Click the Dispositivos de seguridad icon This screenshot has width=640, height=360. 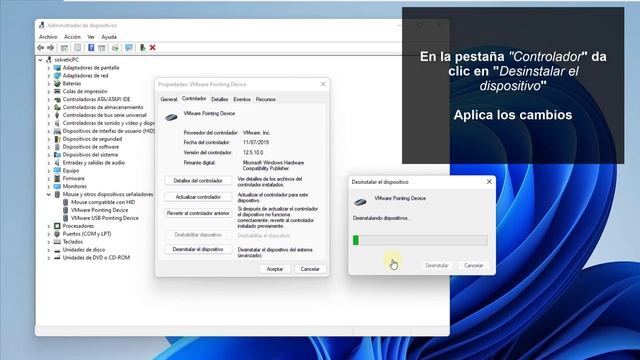tap(57, 139)
